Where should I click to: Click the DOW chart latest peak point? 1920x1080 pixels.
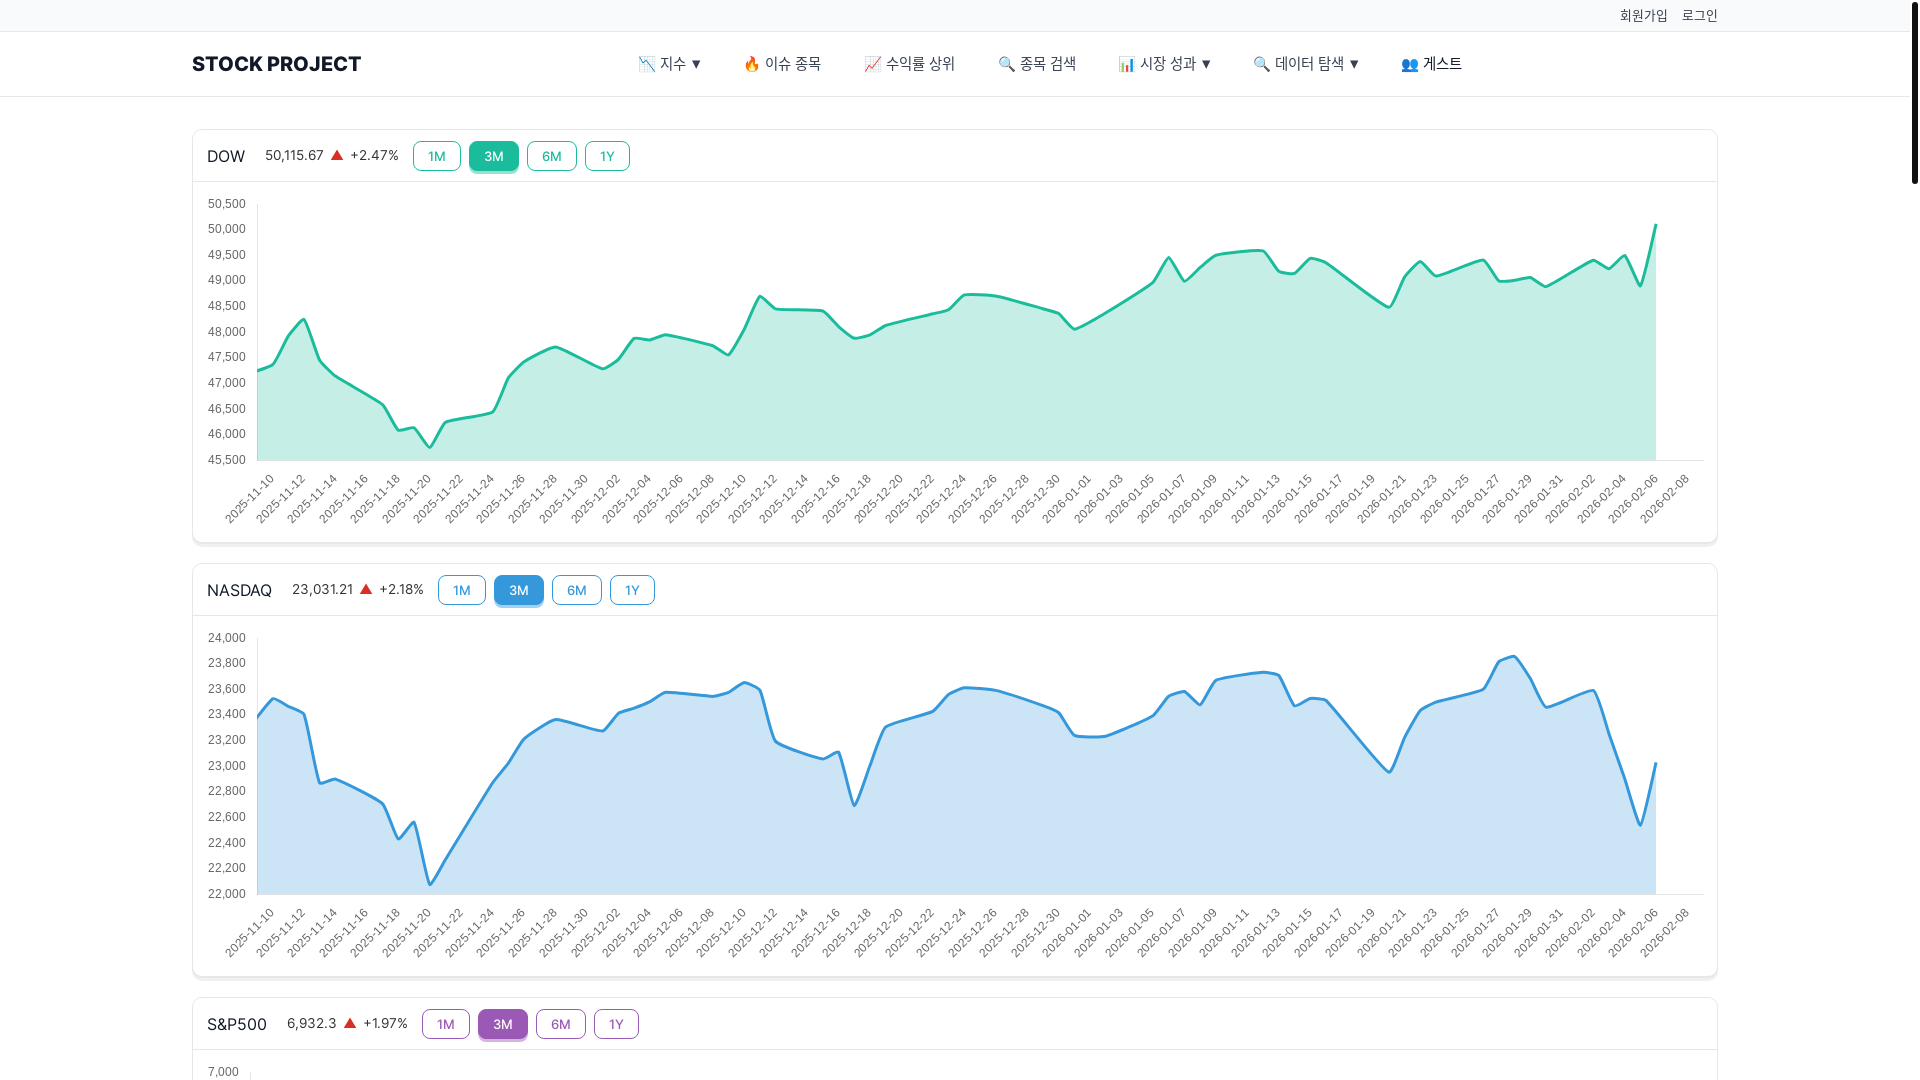(x=1656, y=225)
